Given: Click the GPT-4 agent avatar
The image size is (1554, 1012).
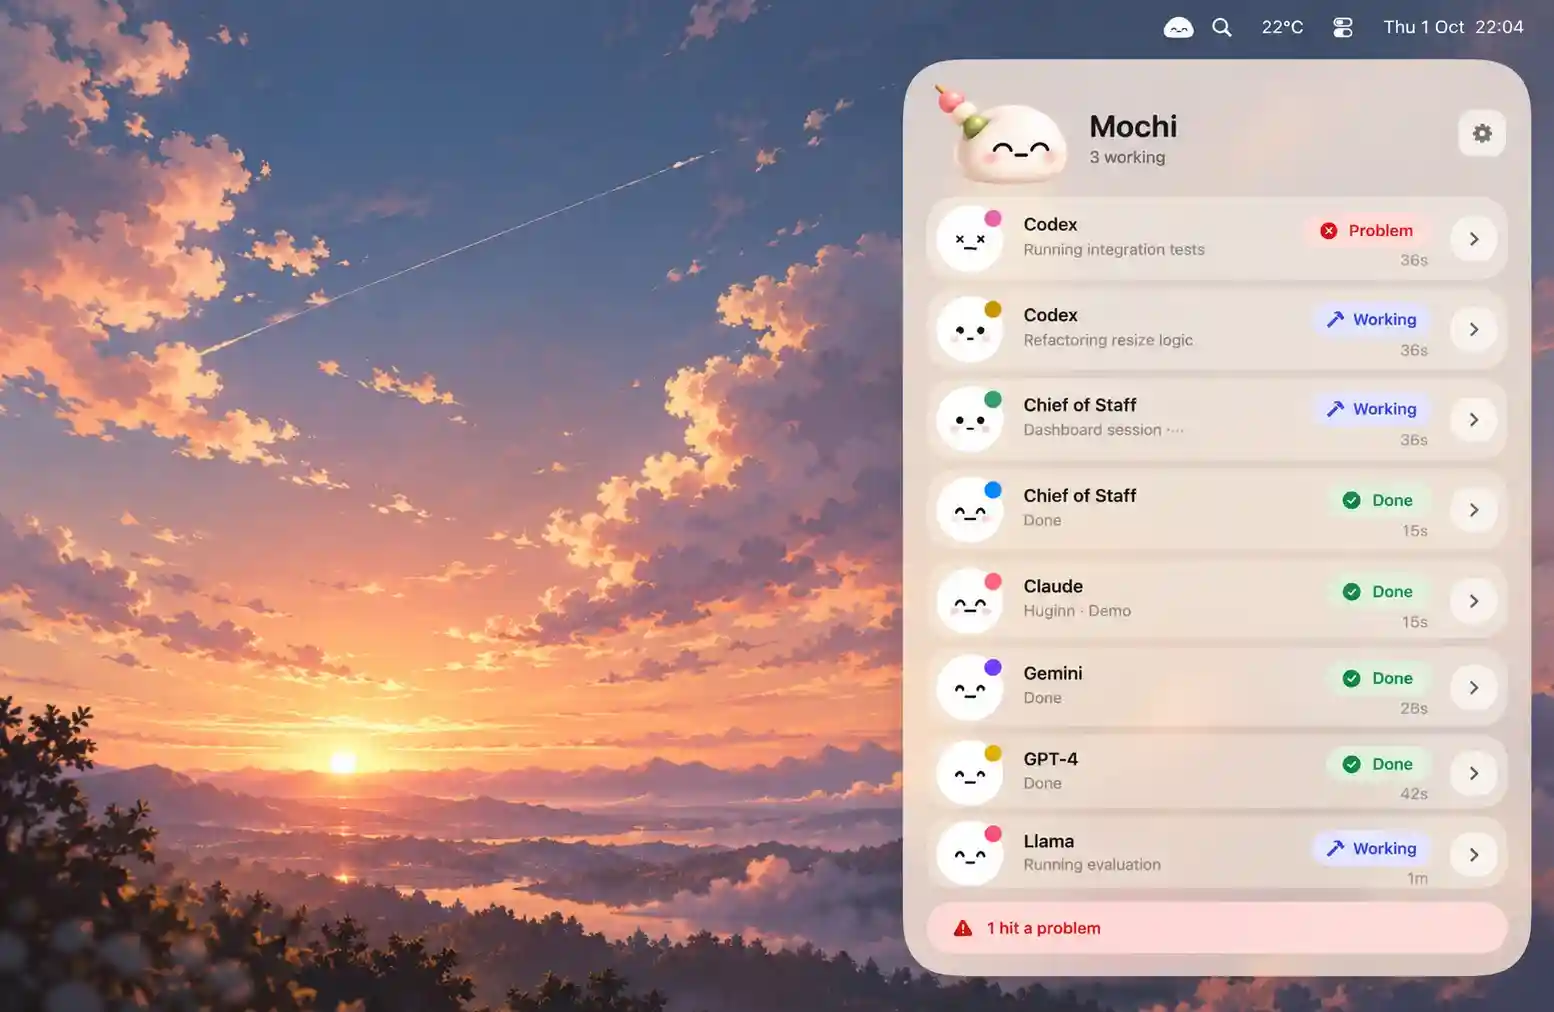Looking at the screenshot, I should point(970,773).
